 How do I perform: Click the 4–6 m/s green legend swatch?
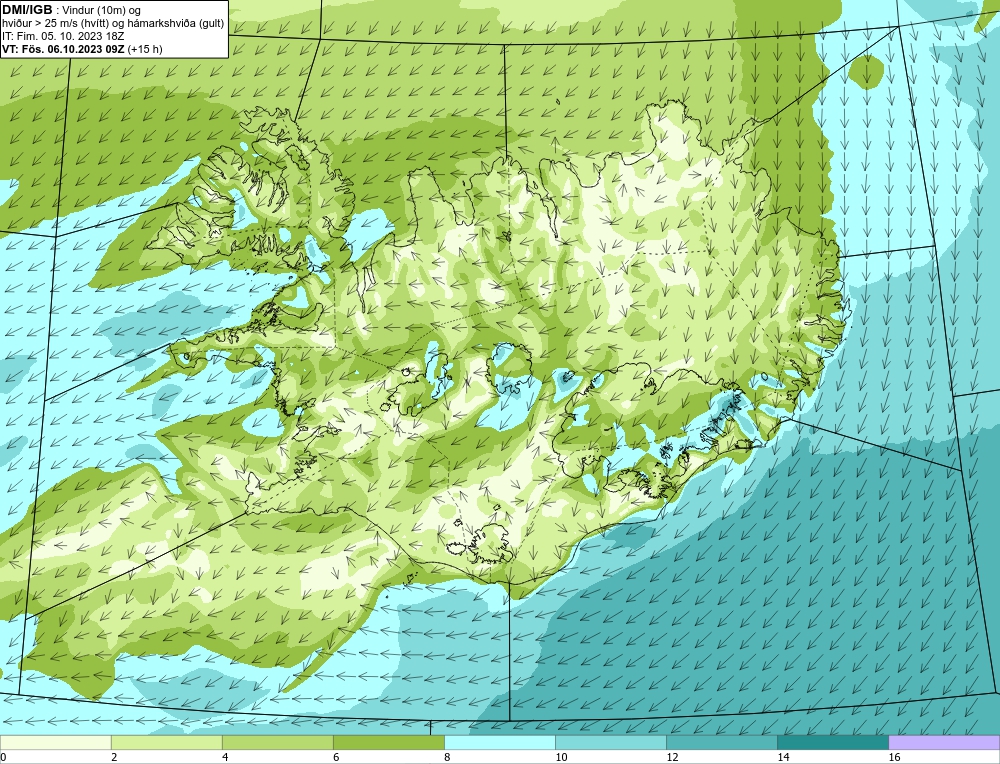pos(277,742)
